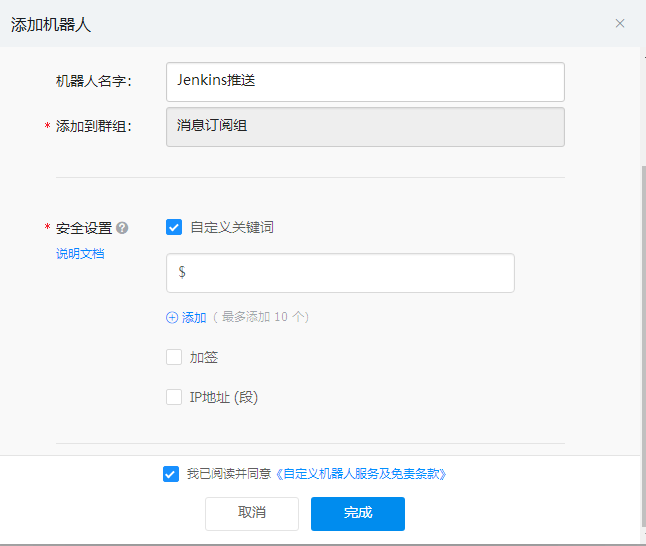Close the 添加机器人 dialog with X
The height and width of the screenshot is (546, 646).
620,23
